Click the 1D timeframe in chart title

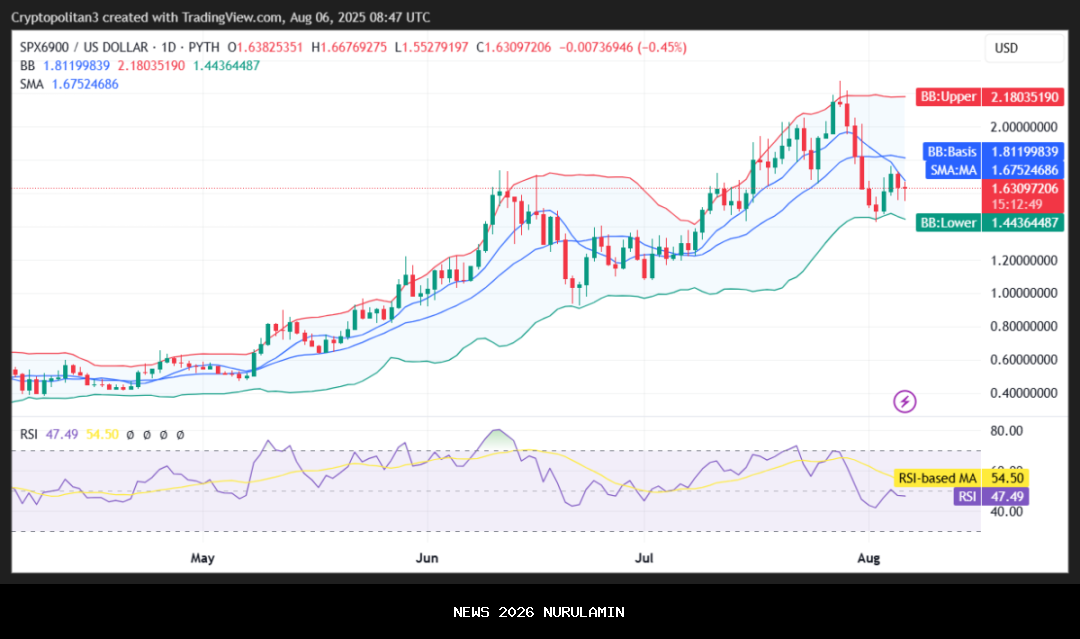coord(167,47)
